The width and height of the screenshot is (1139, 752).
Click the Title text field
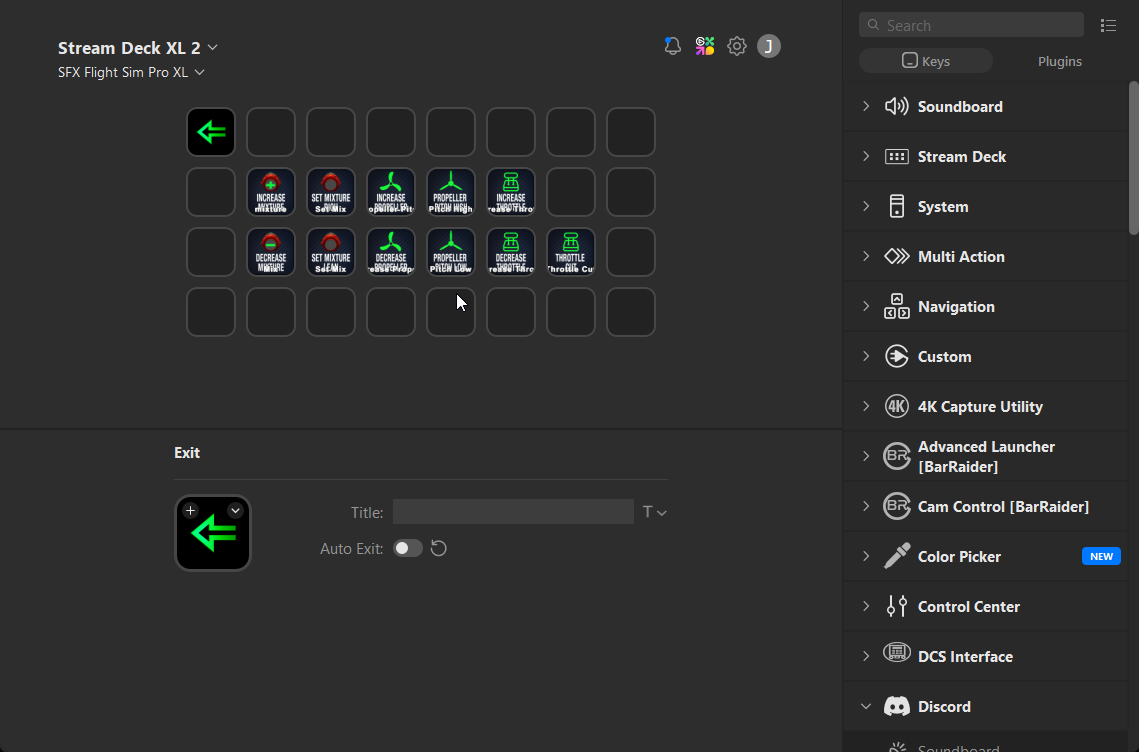coord(513,512)
